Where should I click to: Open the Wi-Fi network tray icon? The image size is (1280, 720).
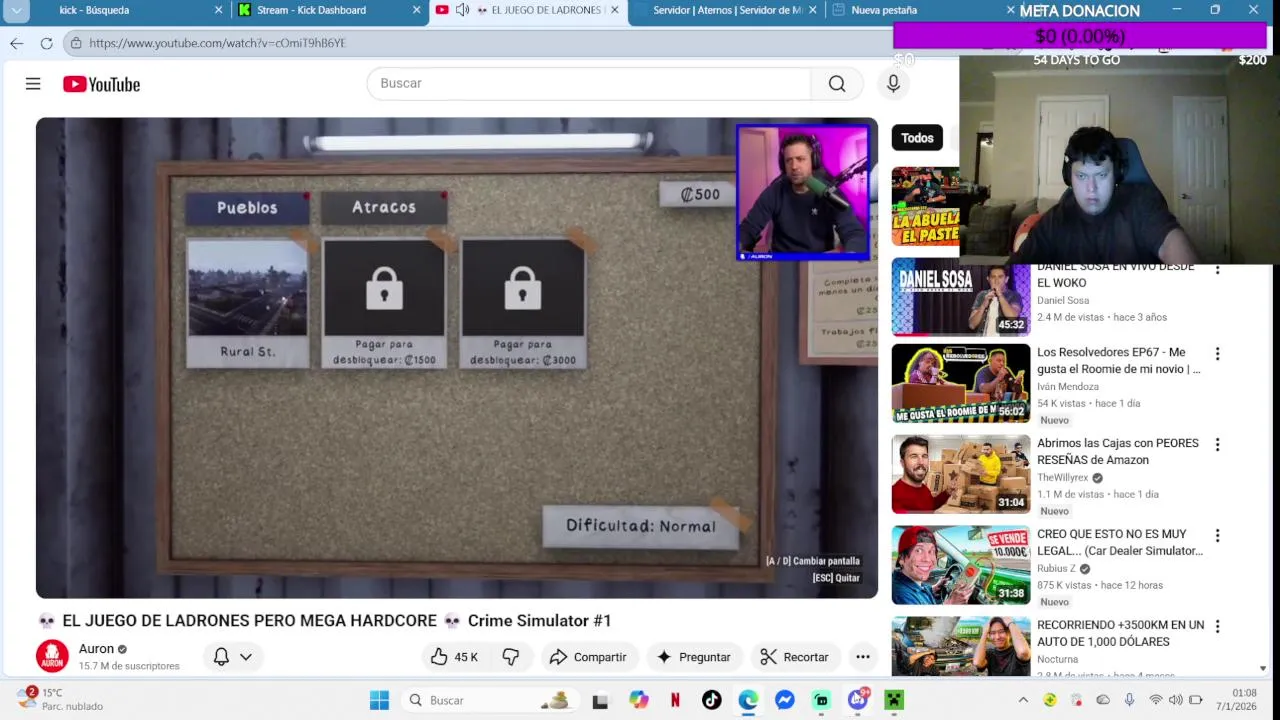point(1156,700)
